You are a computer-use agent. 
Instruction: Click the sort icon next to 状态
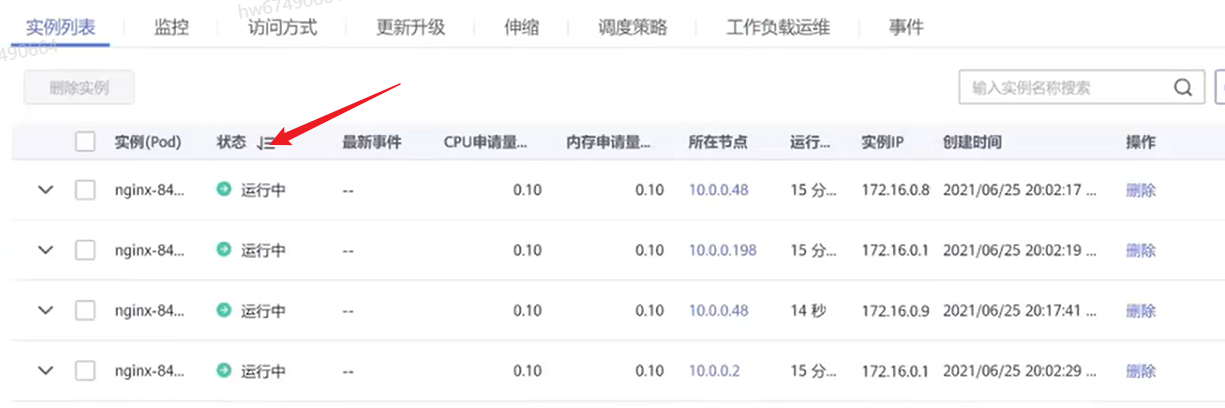click(265, 143)
